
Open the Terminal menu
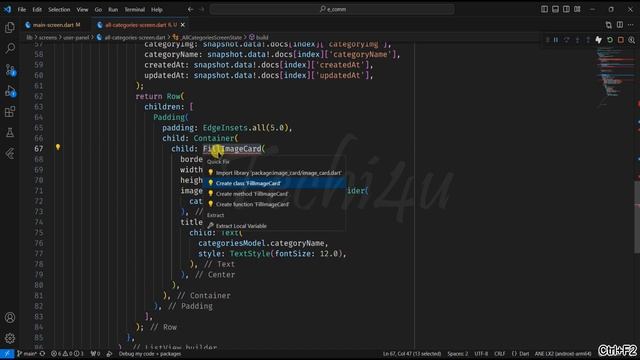click(x=134, y=9)
